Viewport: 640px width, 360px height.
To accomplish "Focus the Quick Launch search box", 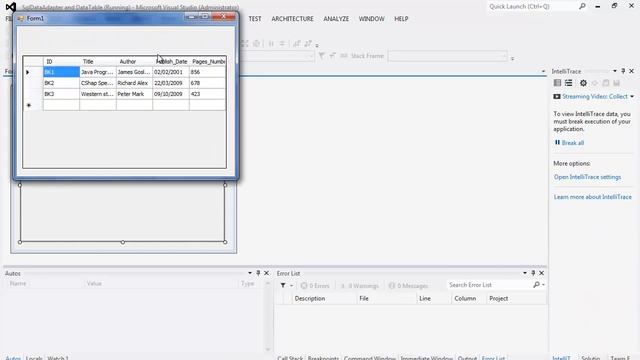I will (532, 7).
